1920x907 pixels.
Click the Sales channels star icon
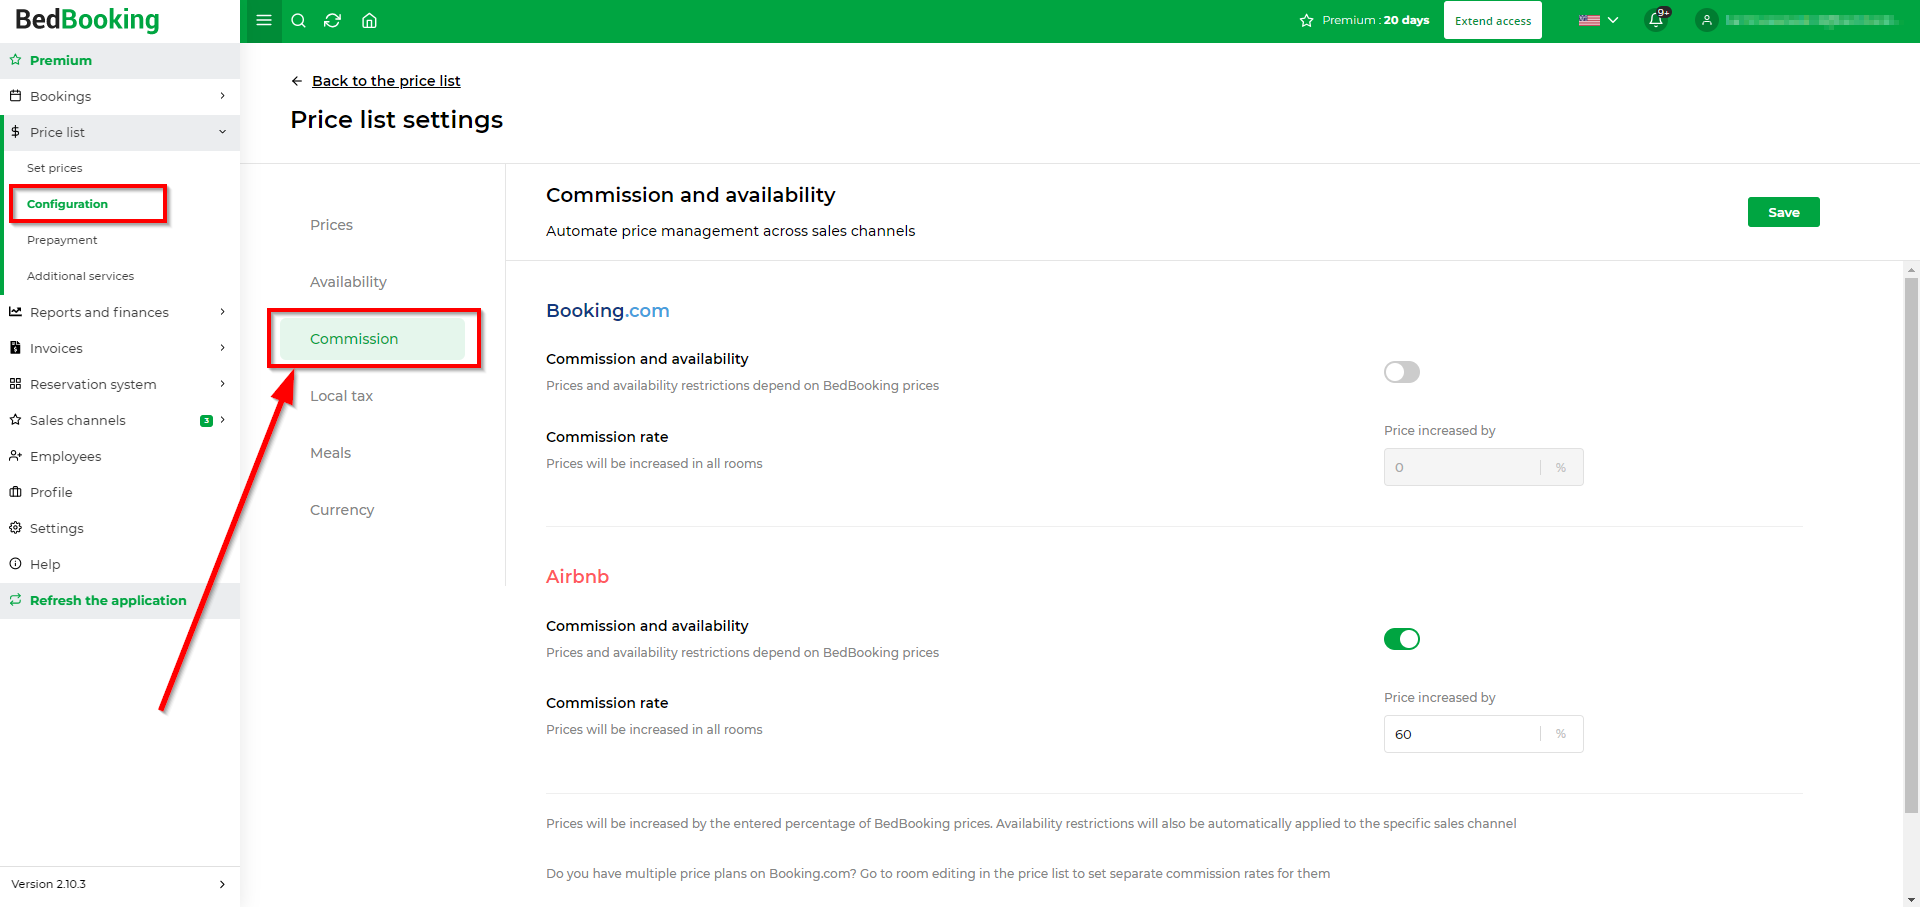pos(15,420)
